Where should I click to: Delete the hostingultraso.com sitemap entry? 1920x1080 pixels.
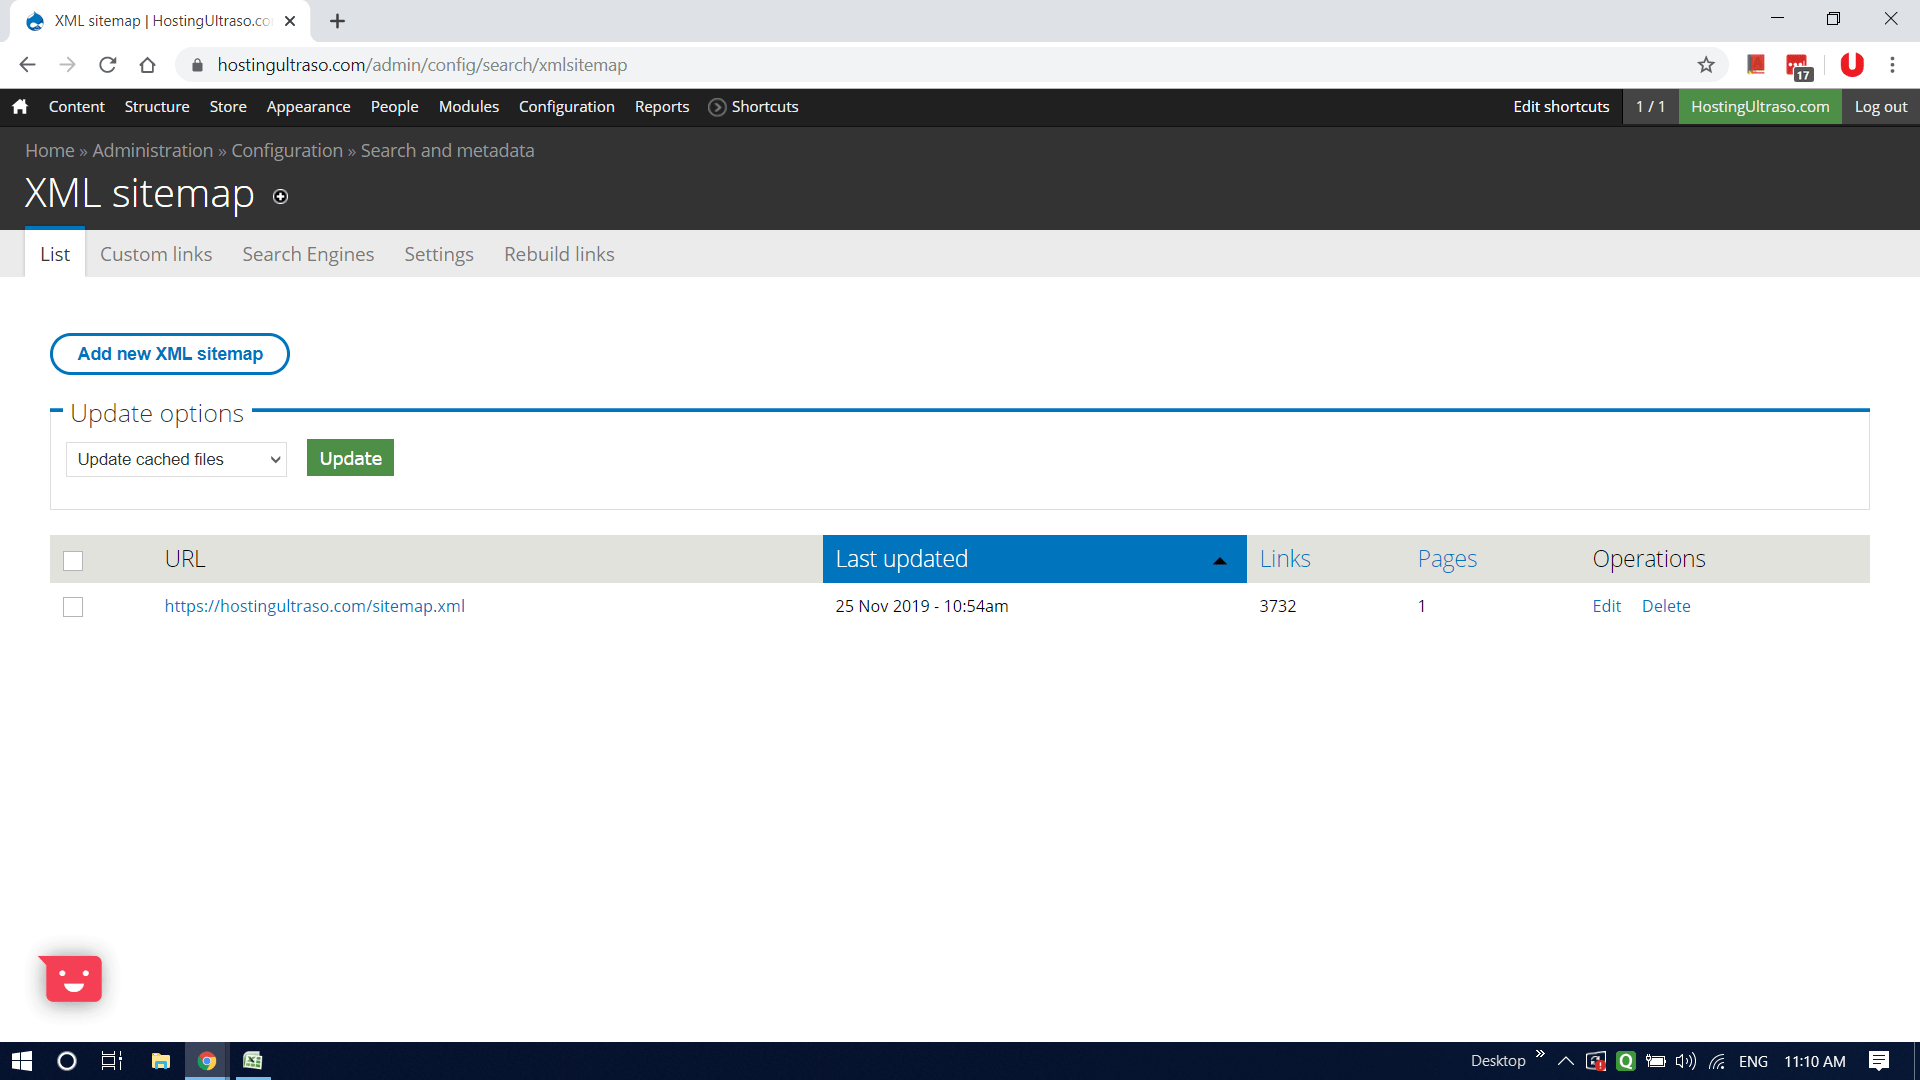click(x=1666, y=606)
